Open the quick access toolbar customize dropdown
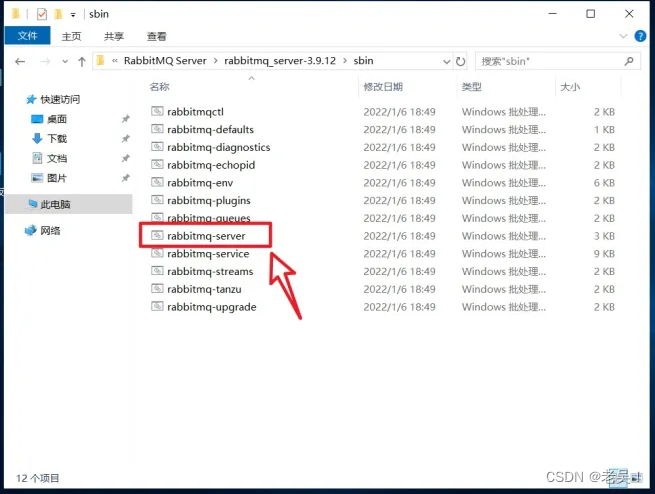The width and height of the screenshot is (655, 494). pos(73,15)
